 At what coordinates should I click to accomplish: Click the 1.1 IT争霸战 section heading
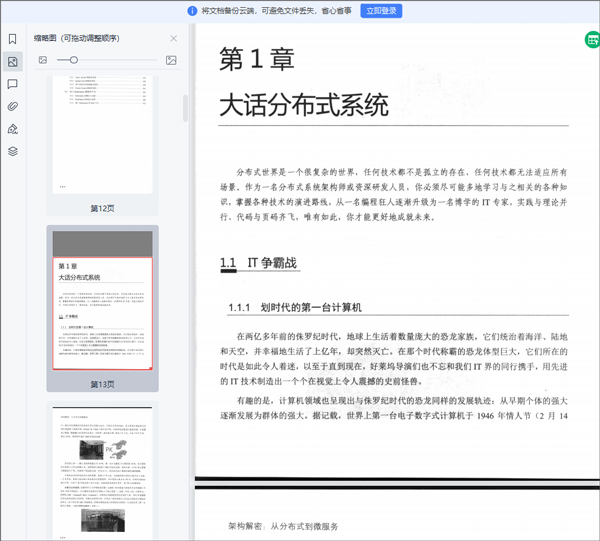[x=258, y=264]
